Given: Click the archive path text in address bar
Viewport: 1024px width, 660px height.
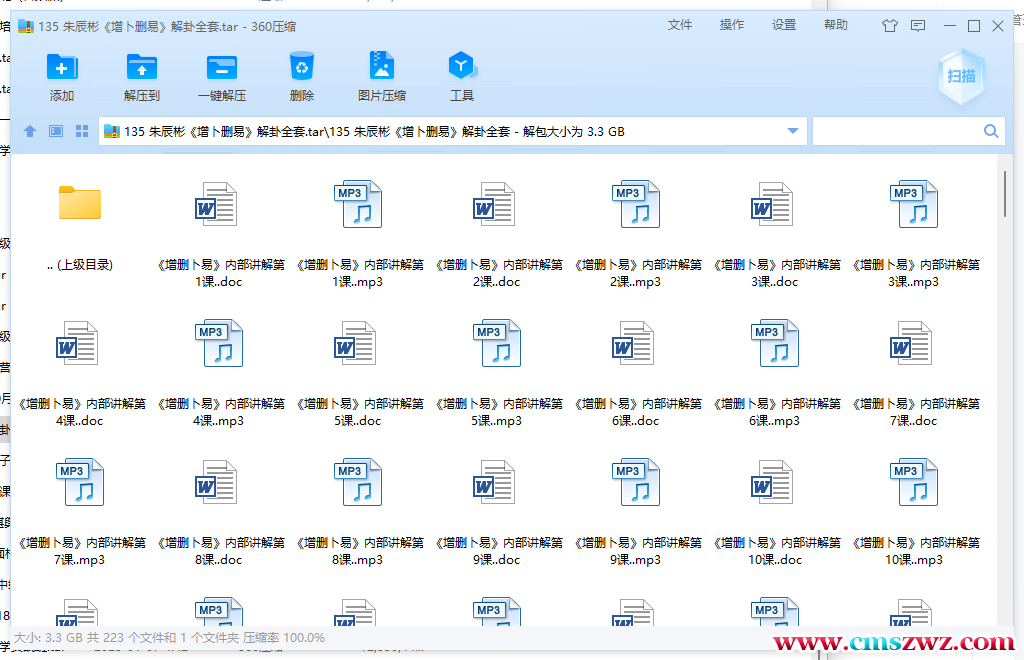Looking at the screenshot, I should (374, 131).
